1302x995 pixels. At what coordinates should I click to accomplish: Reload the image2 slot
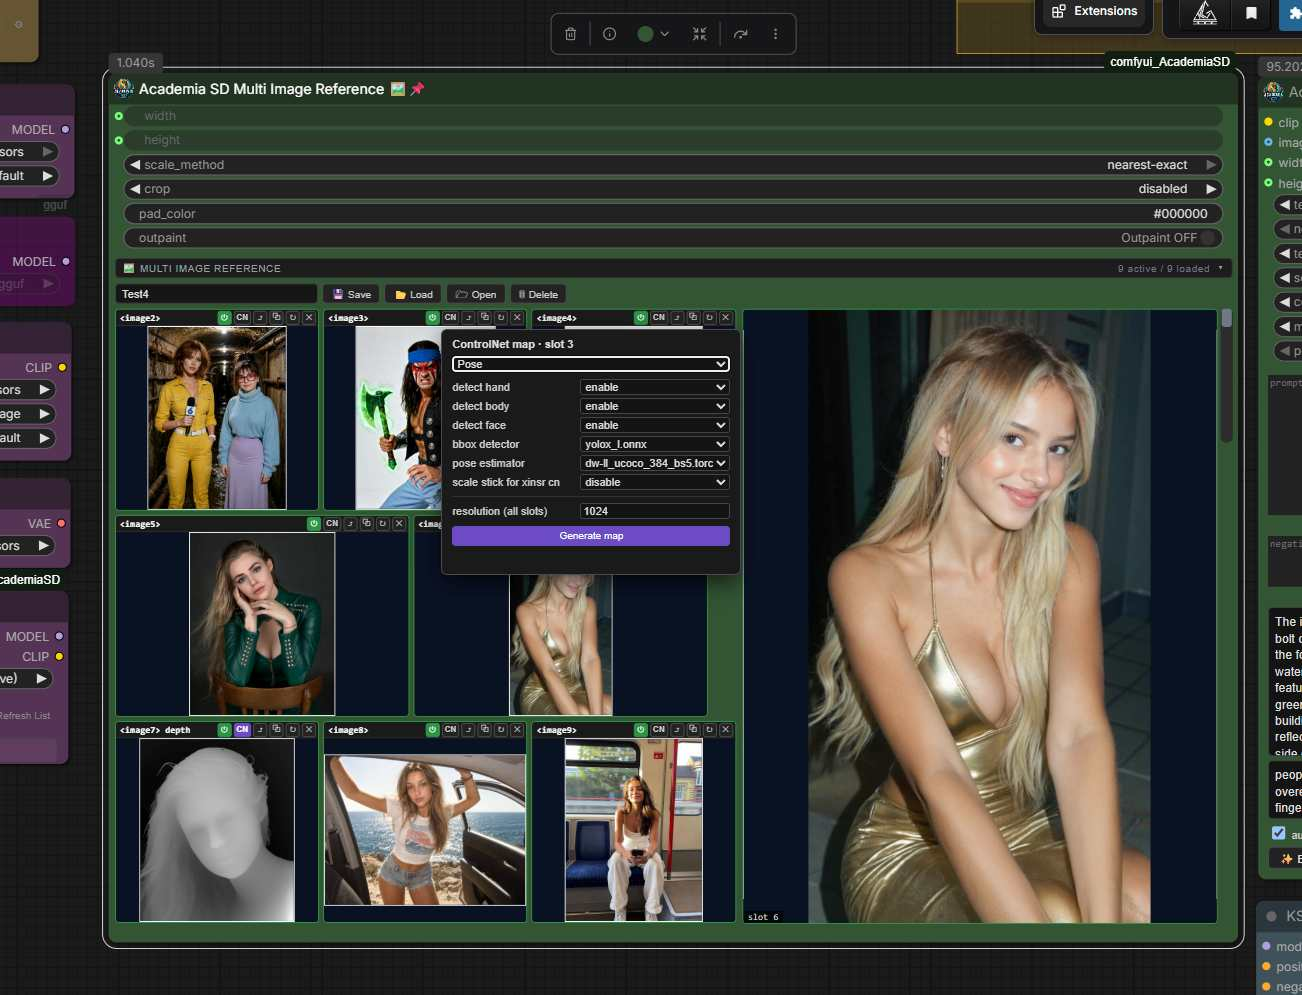pos(293,317)
